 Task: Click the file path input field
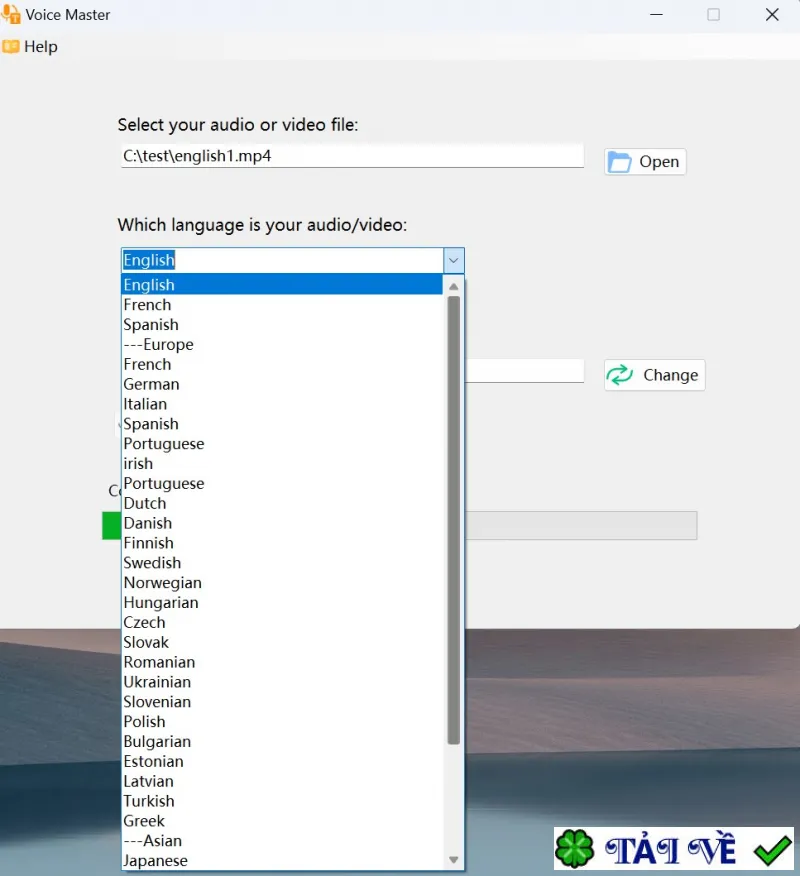pos(353,156)
